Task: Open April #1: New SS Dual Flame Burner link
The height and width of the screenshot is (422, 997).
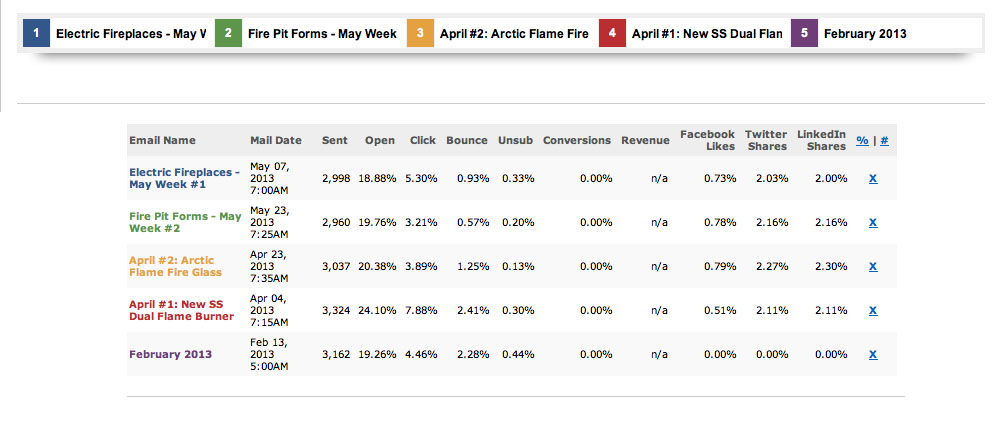Action: click(181, 310)
